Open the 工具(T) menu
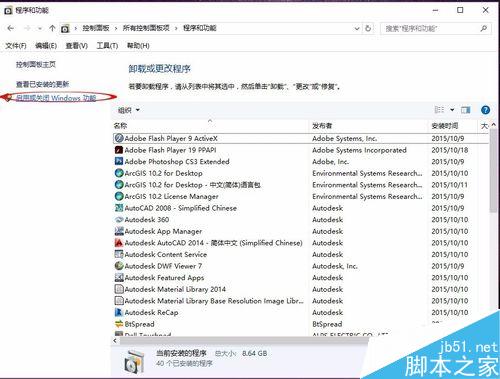Viewport: 500px width, 379px height. tap(107, 46)
